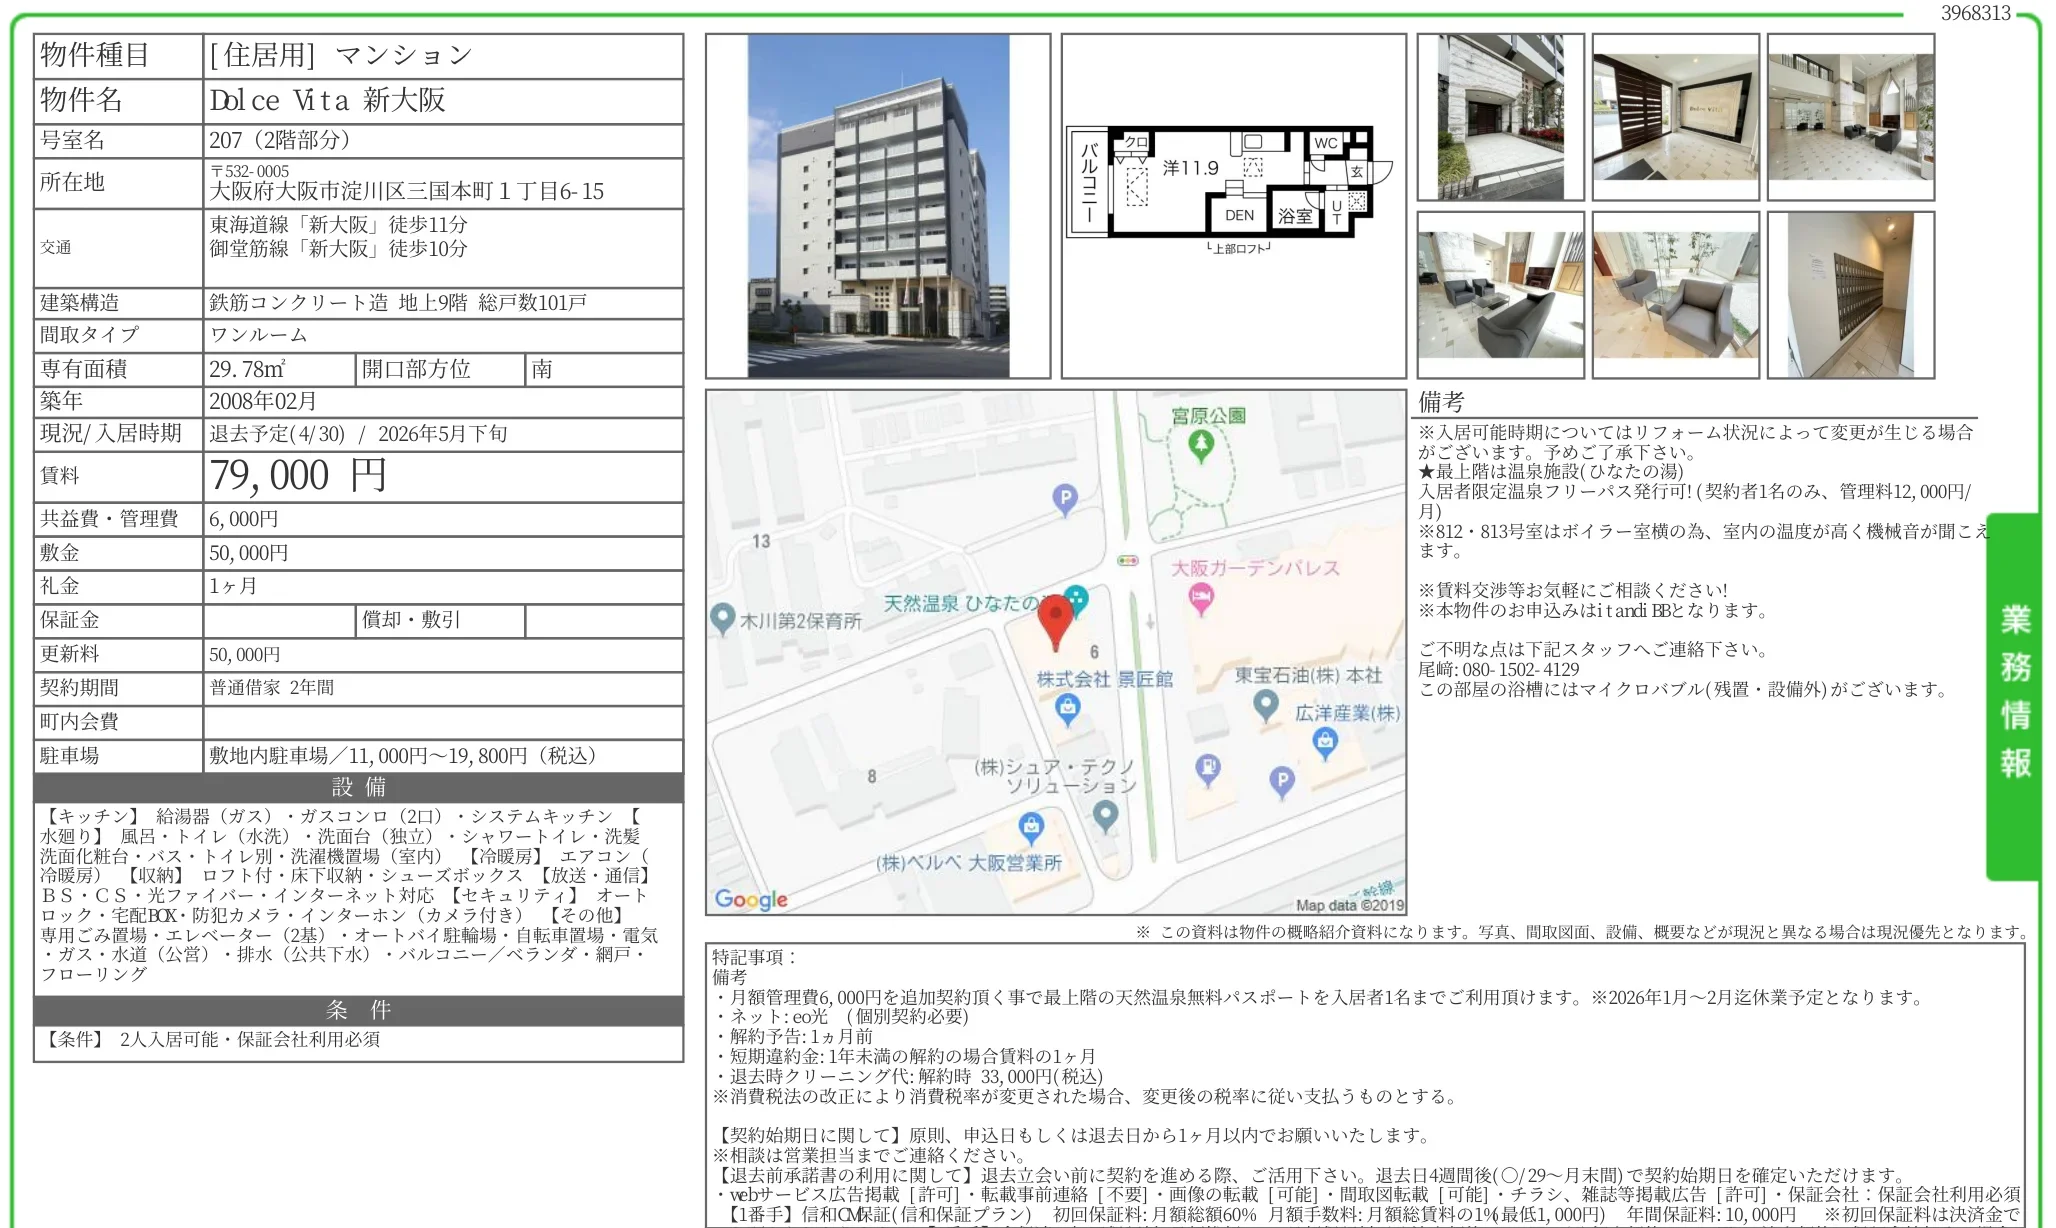
Task: Open the entrance approach photo thumbnail
Action: click(1500, 117)
